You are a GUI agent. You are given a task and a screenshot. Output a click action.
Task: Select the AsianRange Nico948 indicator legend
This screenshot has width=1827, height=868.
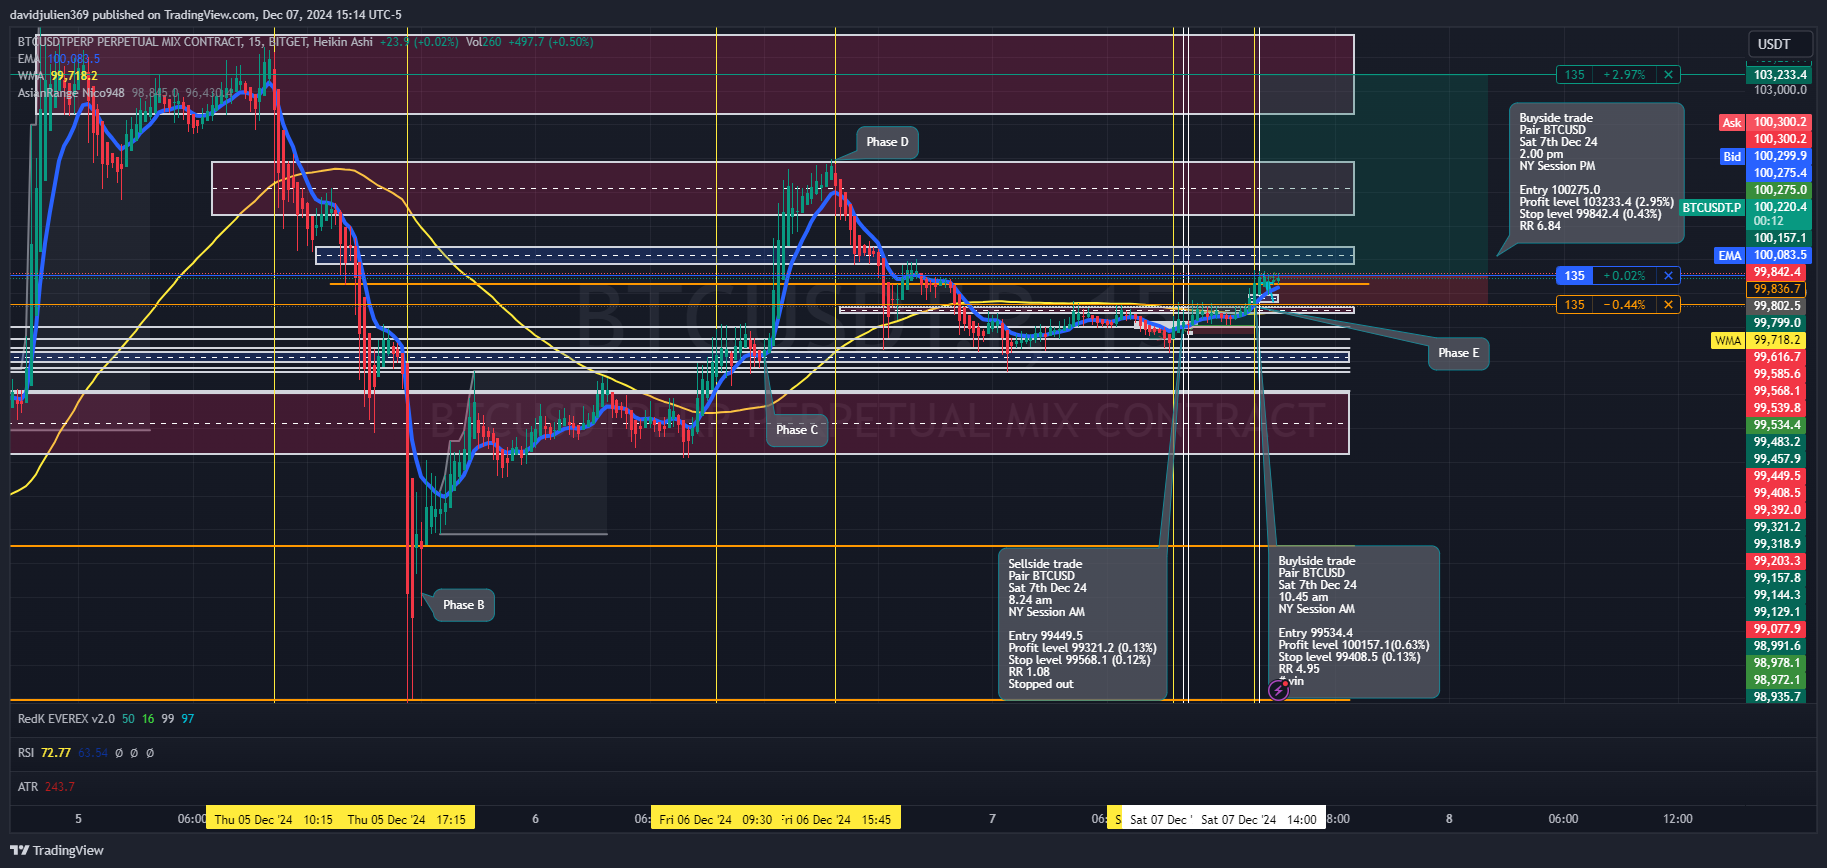coord(71,93)
